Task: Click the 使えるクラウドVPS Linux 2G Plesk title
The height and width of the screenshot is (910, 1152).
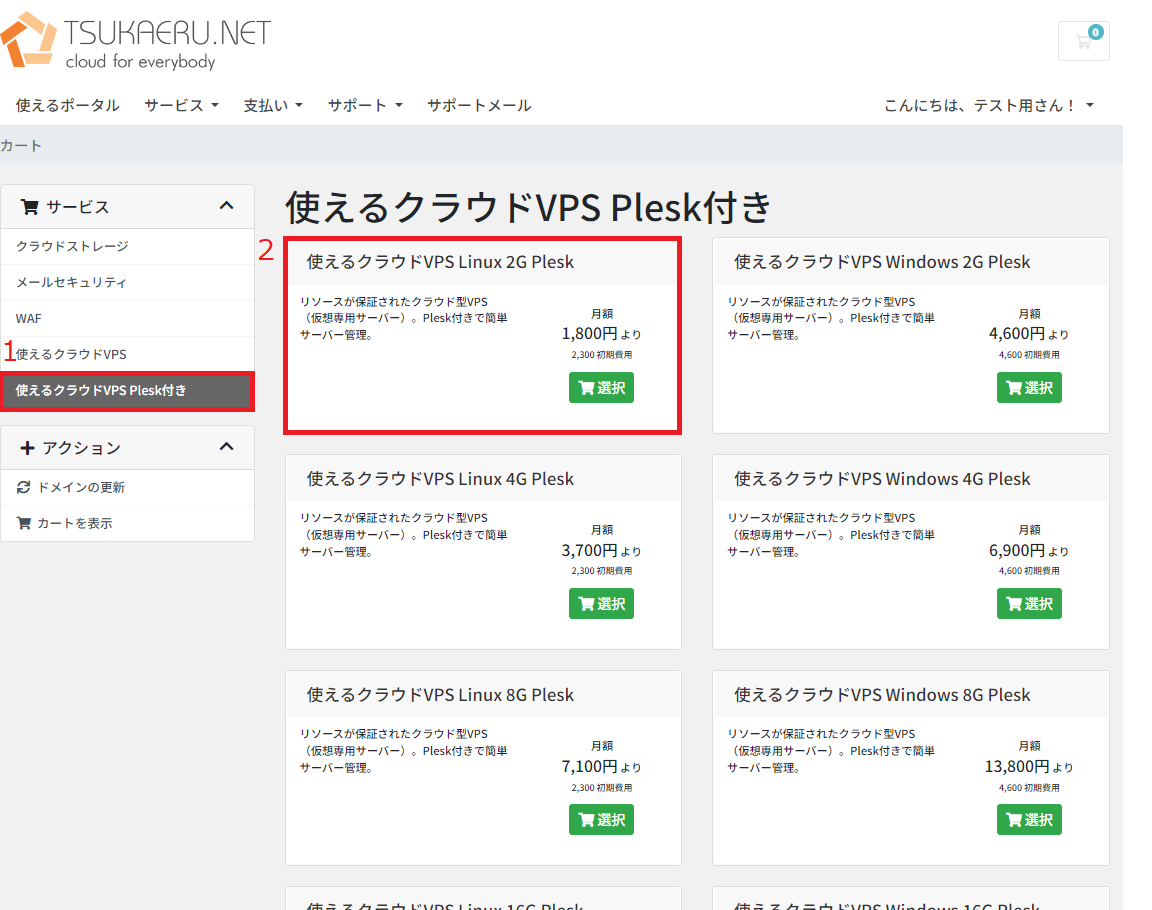Action: [x=440, y=262]
